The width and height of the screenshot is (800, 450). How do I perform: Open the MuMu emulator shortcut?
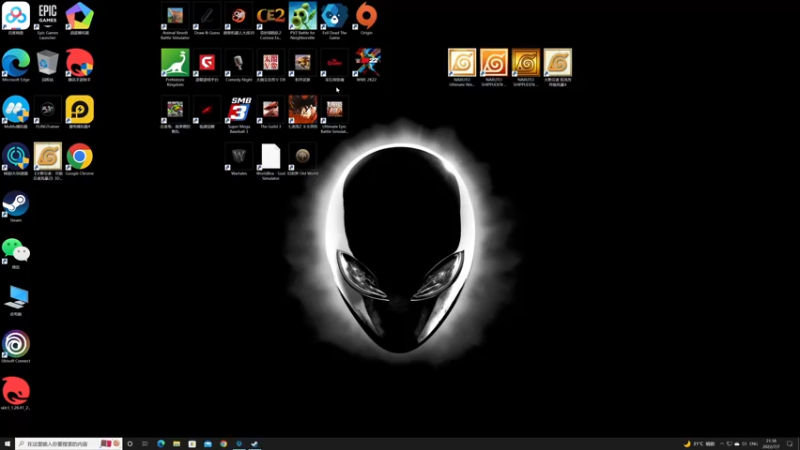coord(16,112)
